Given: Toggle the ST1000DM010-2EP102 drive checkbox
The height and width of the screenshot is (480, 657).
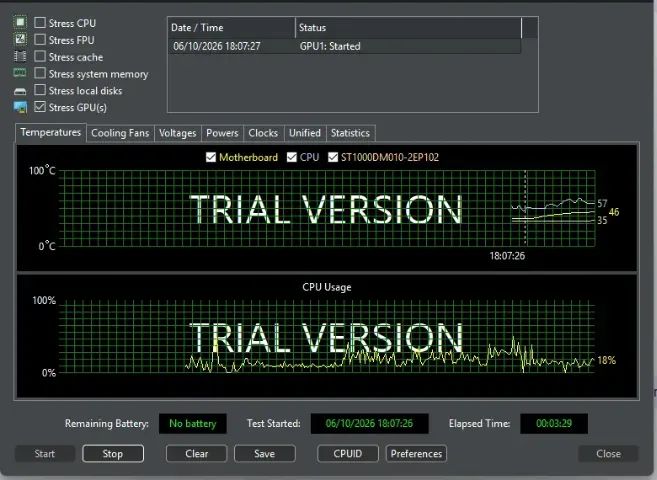Looking at the screenshot, I should pyautogui.click(x=333, y=157).
